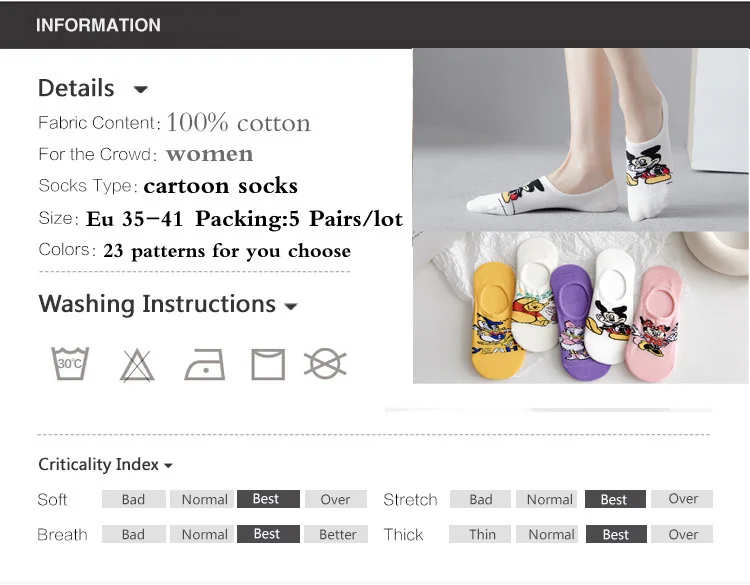Click the do-not-dry-clean crossed circle icon
Image resolution: width=750 pixels, height=585 pixels.
(x=325, y=364)
